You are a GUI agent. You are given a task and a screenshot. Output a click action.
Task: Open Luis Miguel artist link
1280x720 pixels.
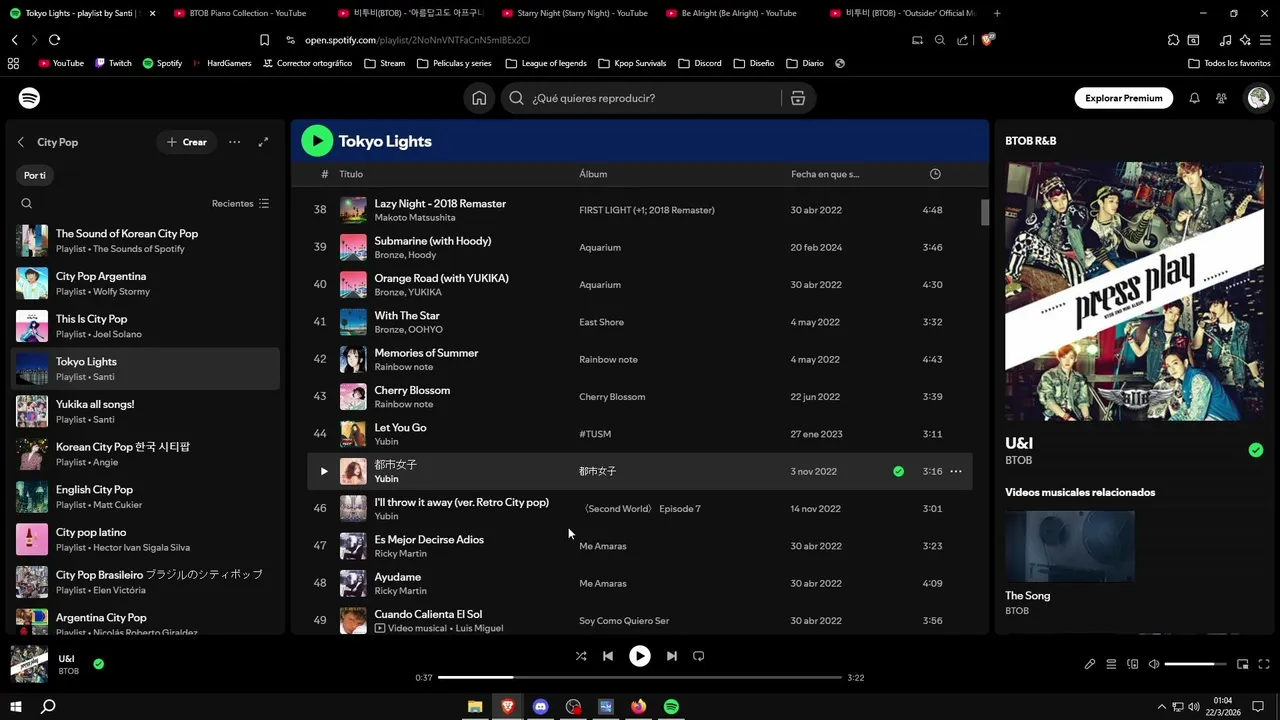(x=479, y=628)
